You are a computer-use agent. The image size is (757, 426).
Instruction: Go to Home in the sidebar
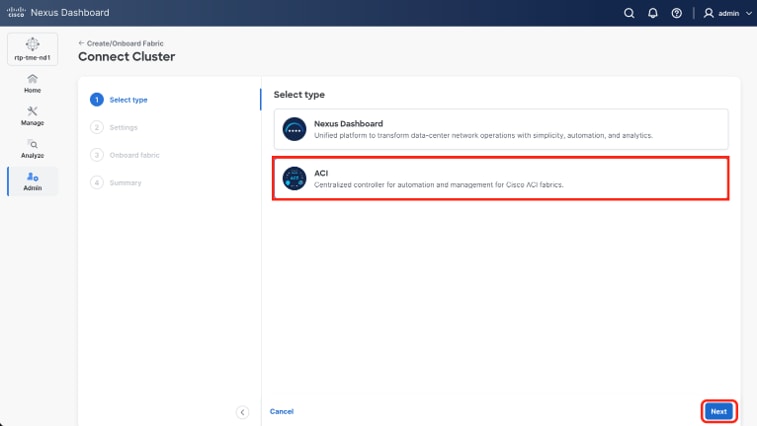pos(32,84)
